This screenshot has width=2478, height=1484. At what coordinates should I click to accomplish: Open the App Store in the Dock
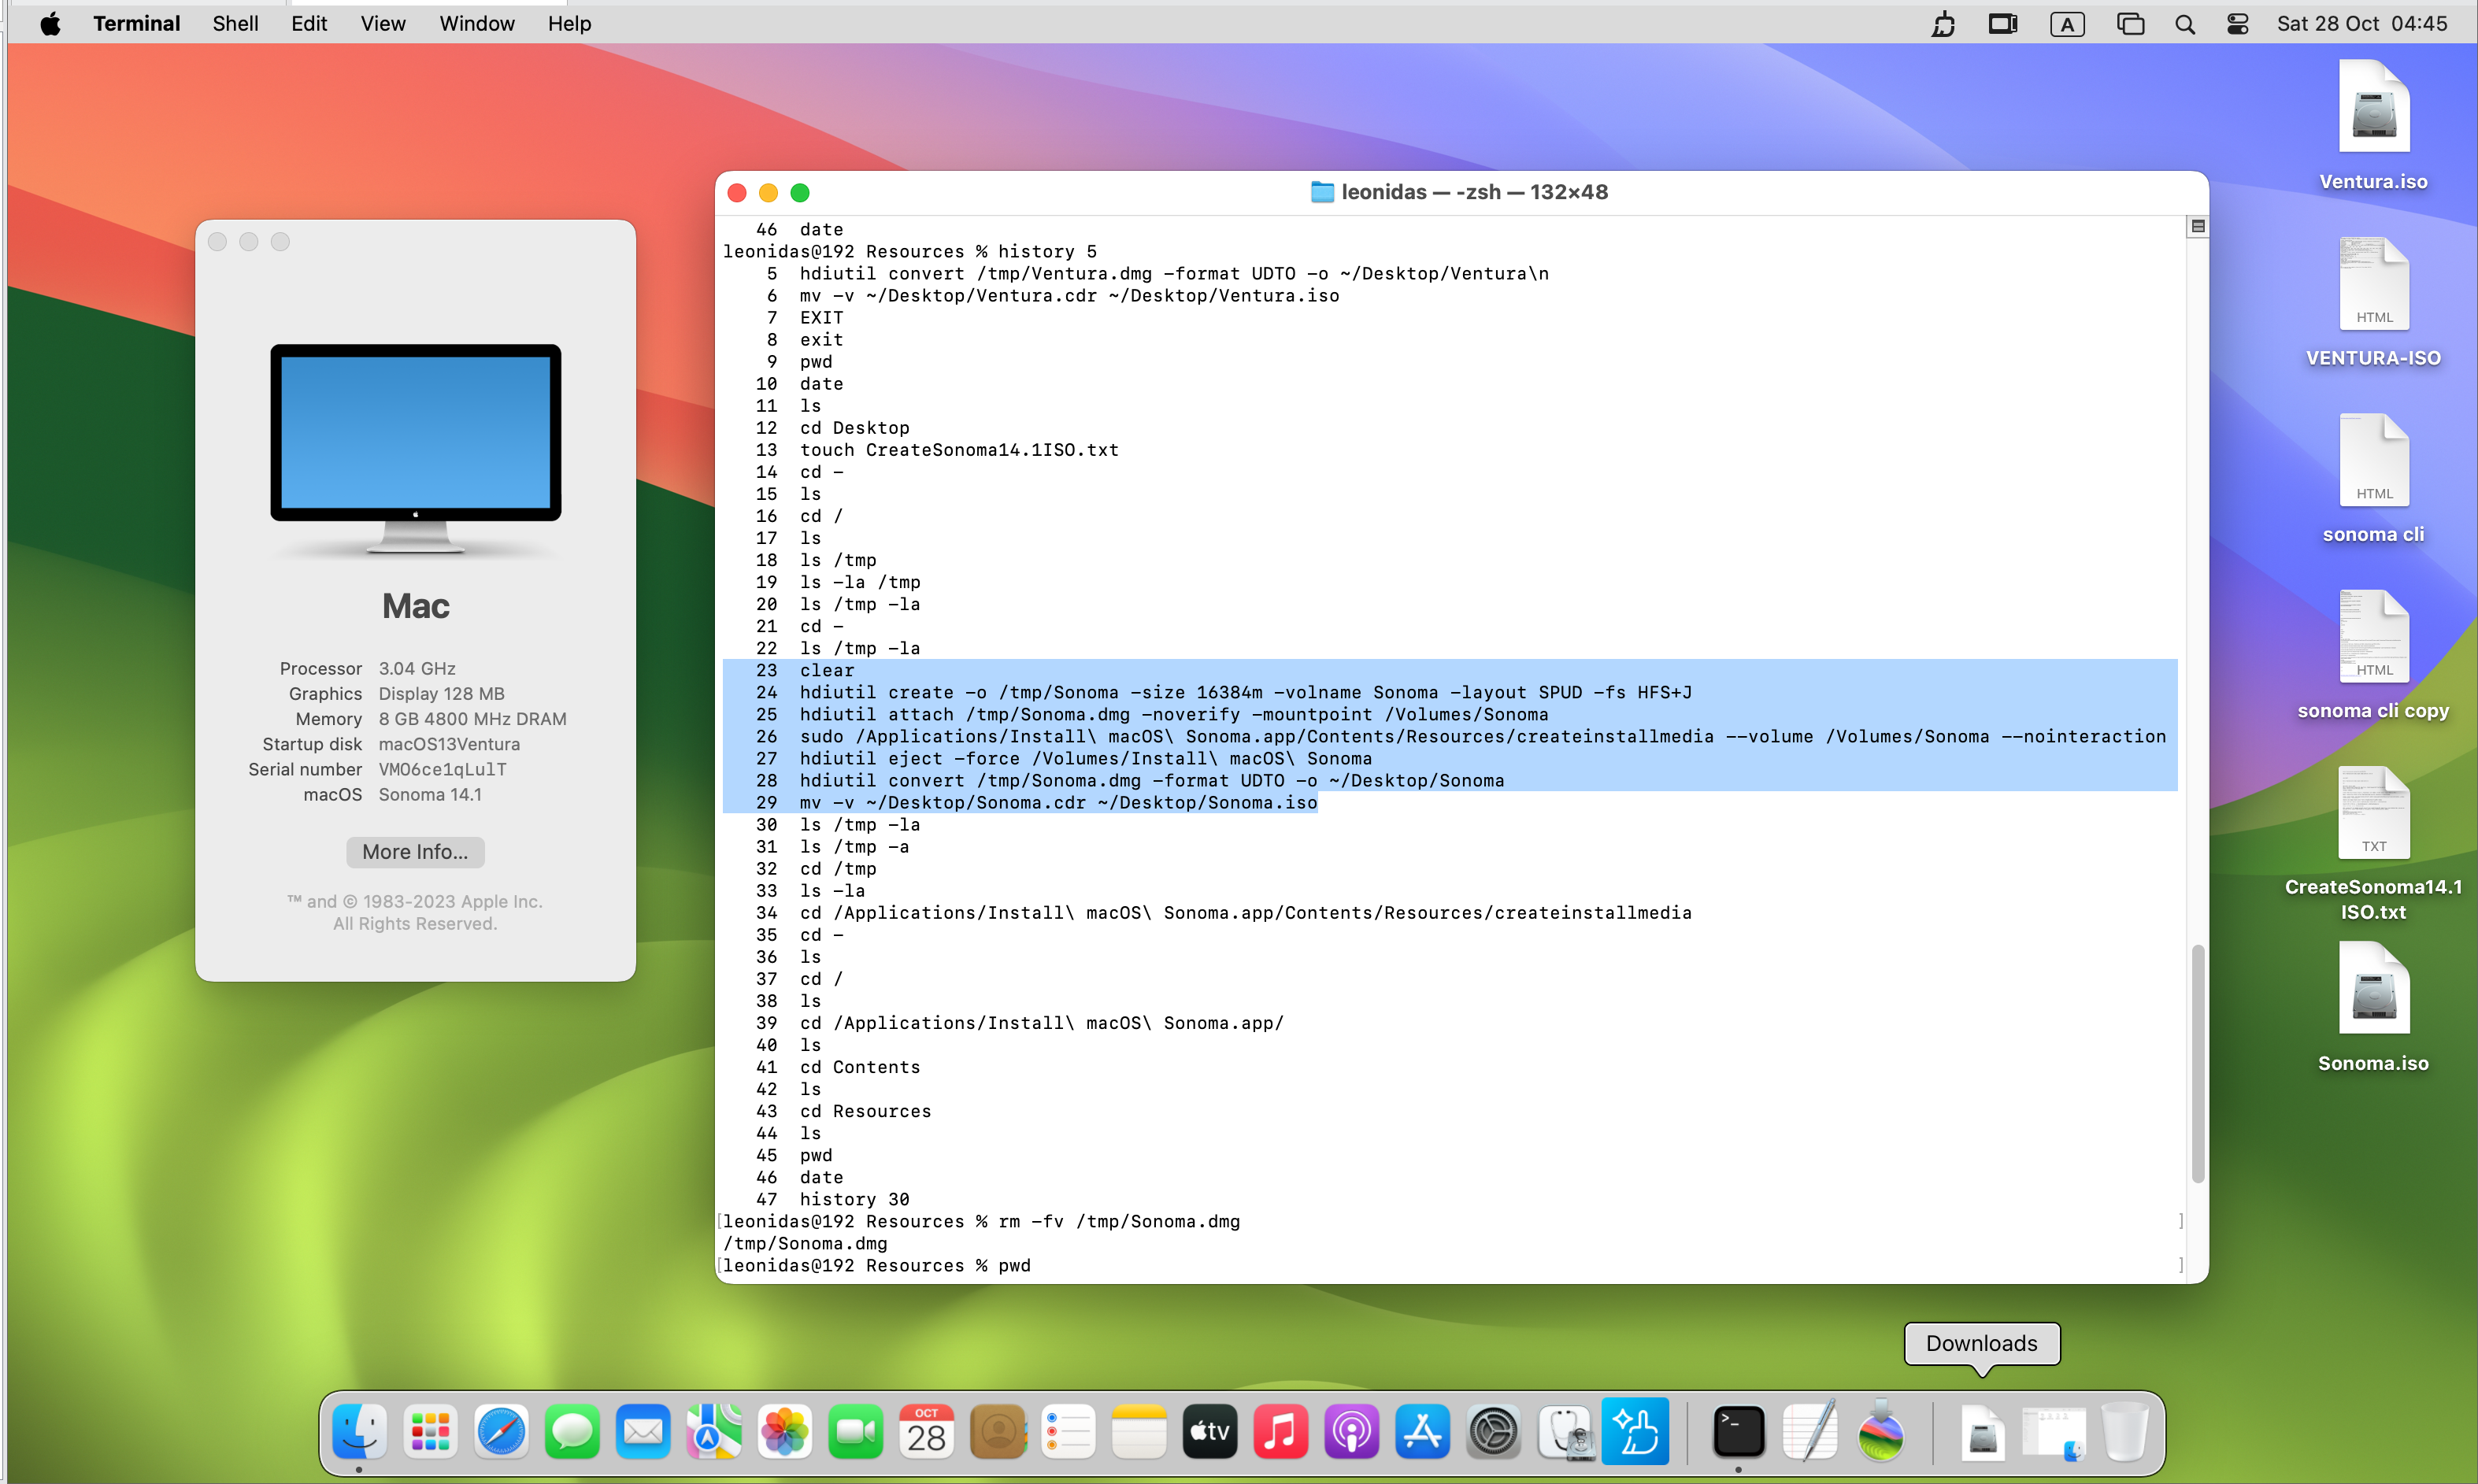pos(1423,1432)
